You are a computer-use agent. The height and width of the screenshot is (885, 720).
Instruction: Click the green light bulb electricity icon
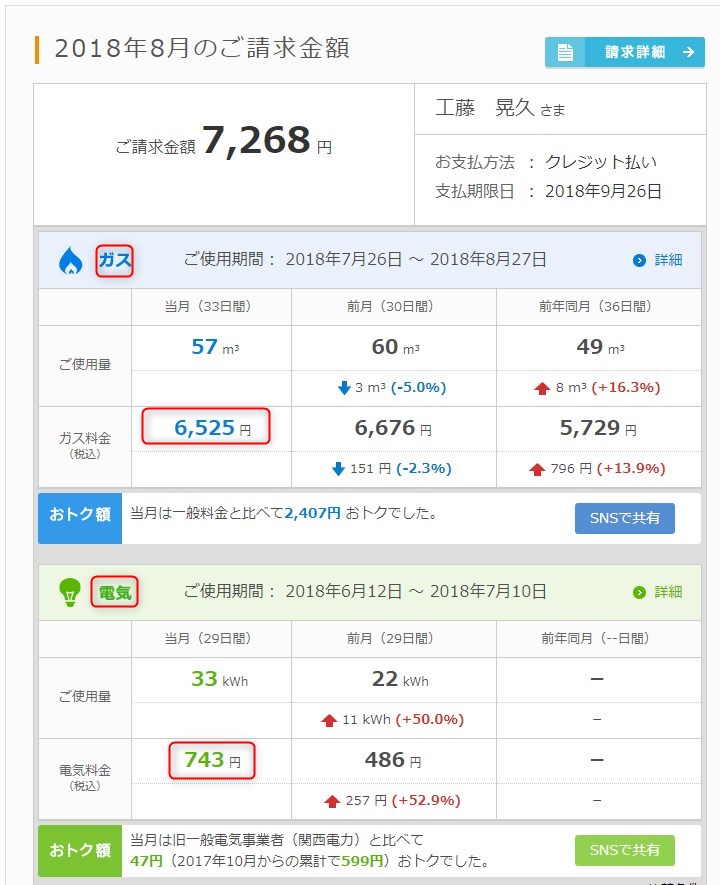pyautogui.click(x=70, y=593)
